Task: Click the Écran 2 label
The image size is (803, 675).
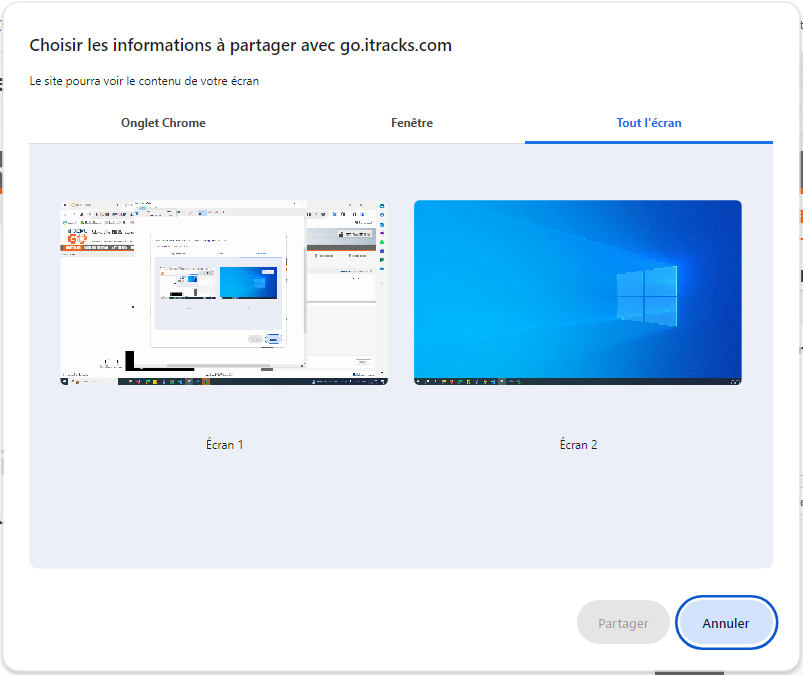Action: tap(578, 445)
